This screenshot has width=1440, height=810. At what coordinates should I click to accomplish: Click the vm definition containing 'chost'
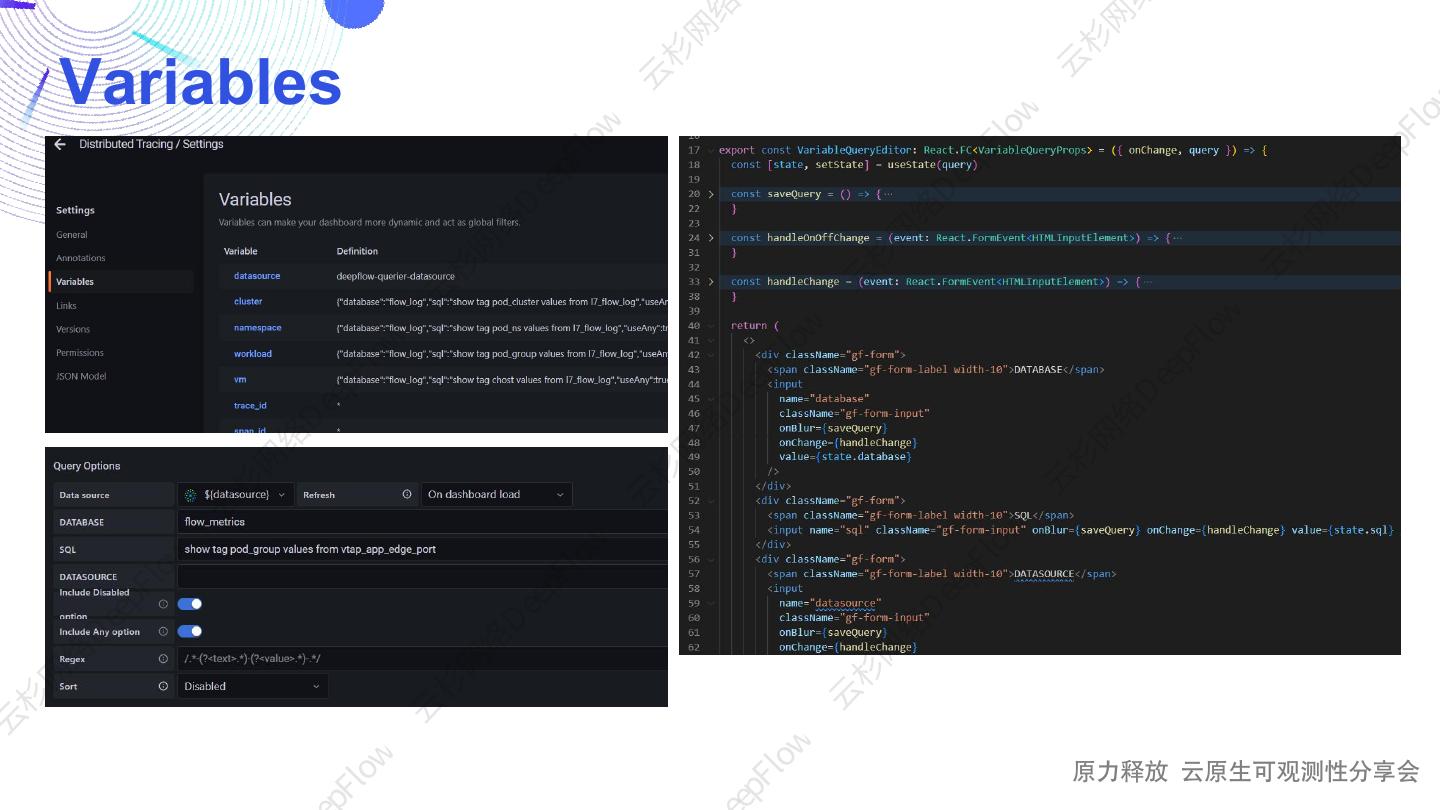502,380
